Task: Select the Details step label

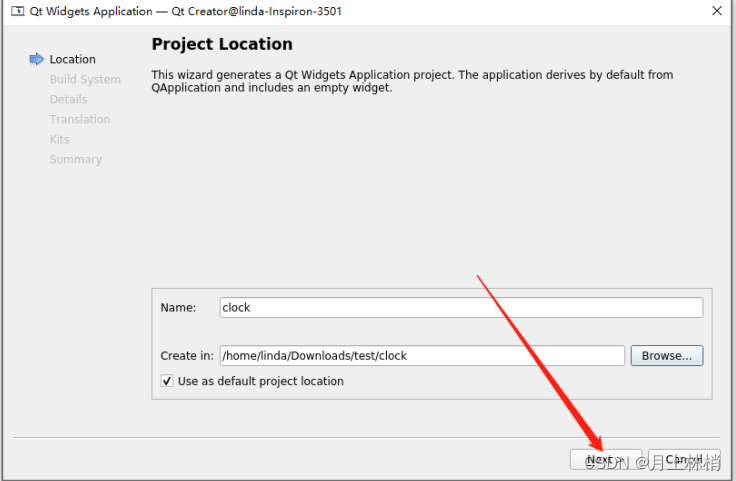Action: tap(68, 99)
